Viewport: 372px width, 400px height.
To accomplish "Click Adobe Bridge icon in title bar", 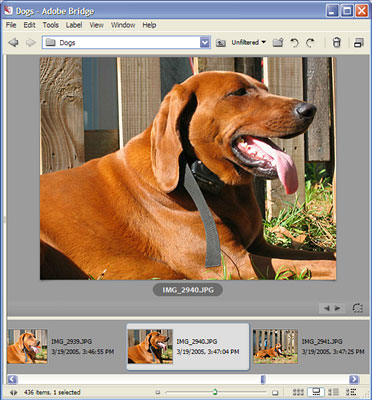I will click(x=8, y=10).
